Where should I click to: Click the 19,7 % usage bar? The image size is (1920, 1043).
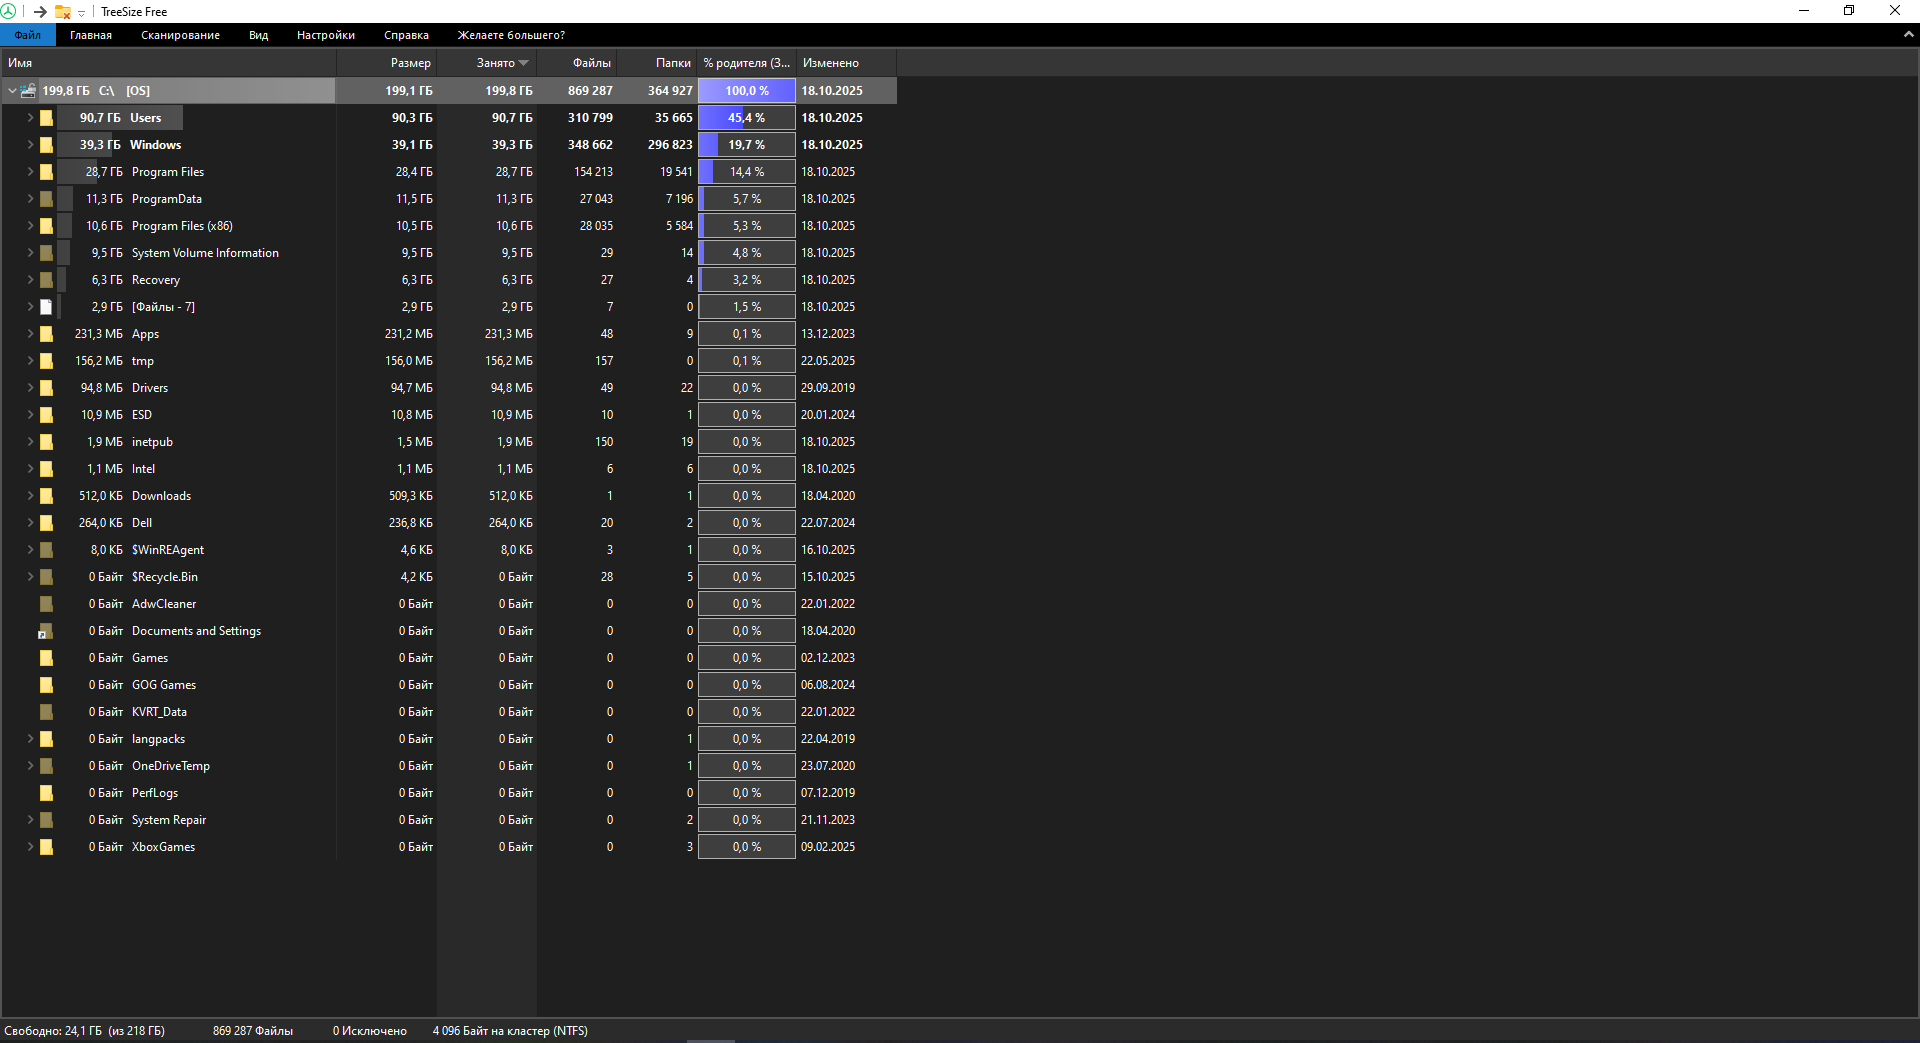tap(747, 145)
